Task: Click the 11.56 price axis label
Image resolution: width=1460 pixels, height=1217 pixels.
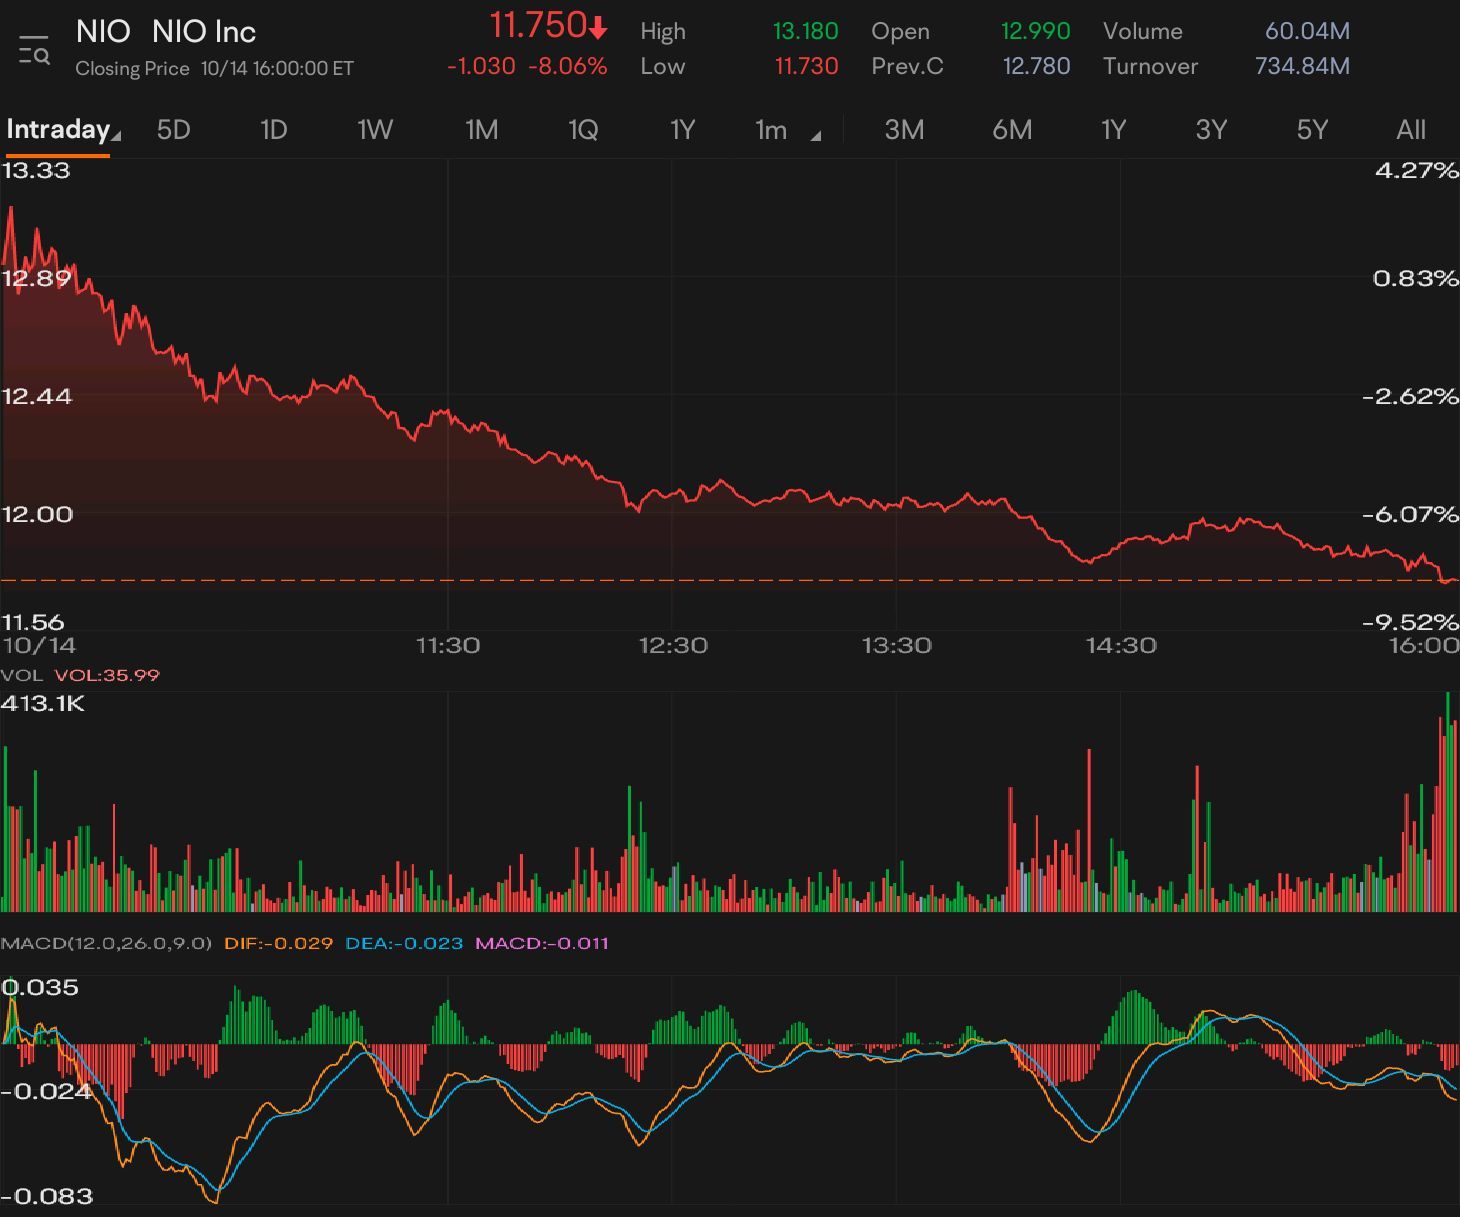Action: [x=33, y=622]
